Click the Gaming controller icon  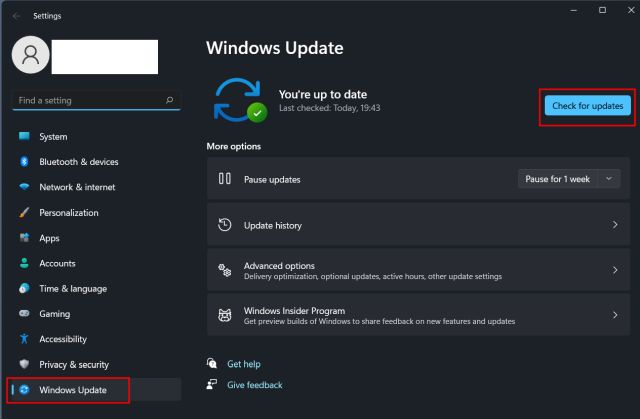point(24,314)
